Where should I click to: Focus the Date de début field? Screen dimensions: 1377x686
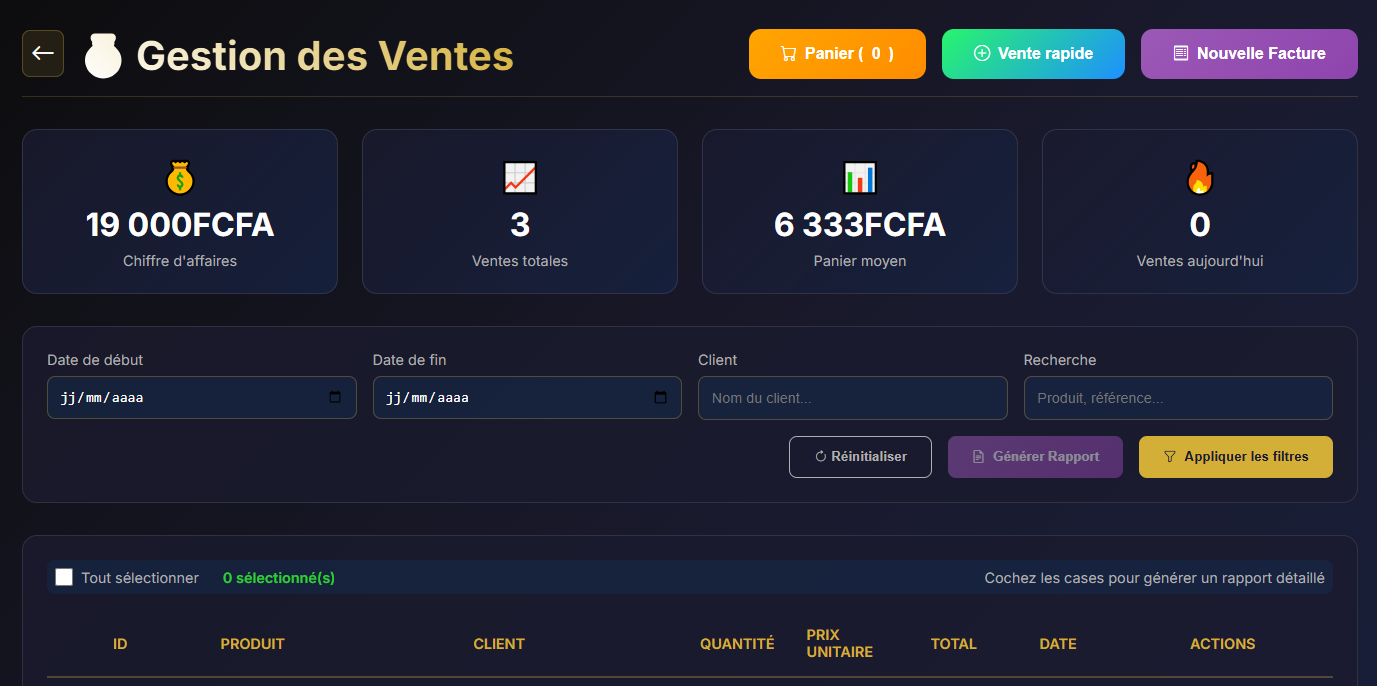(202, 397)
